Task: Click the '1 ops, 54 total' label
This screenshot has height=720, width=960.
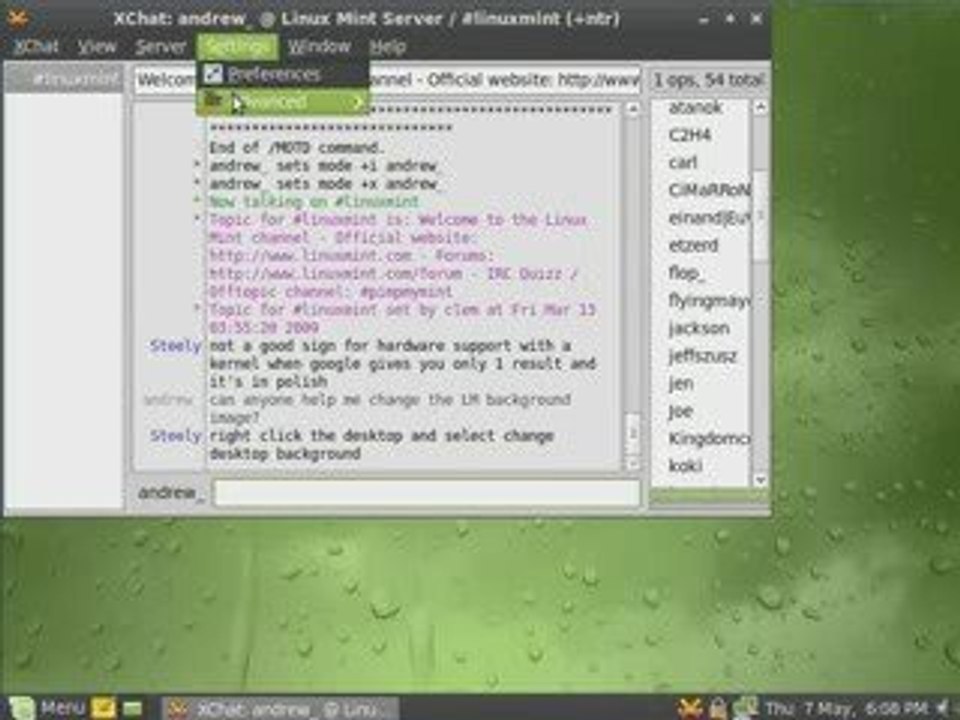Action: tap(709, 80)
